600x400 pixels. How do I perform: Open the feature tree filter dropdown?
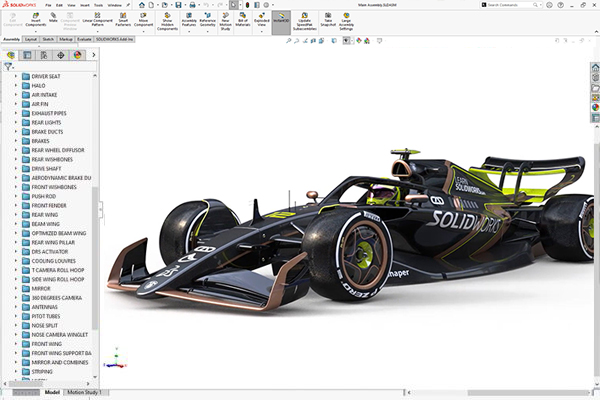[9, 66]
